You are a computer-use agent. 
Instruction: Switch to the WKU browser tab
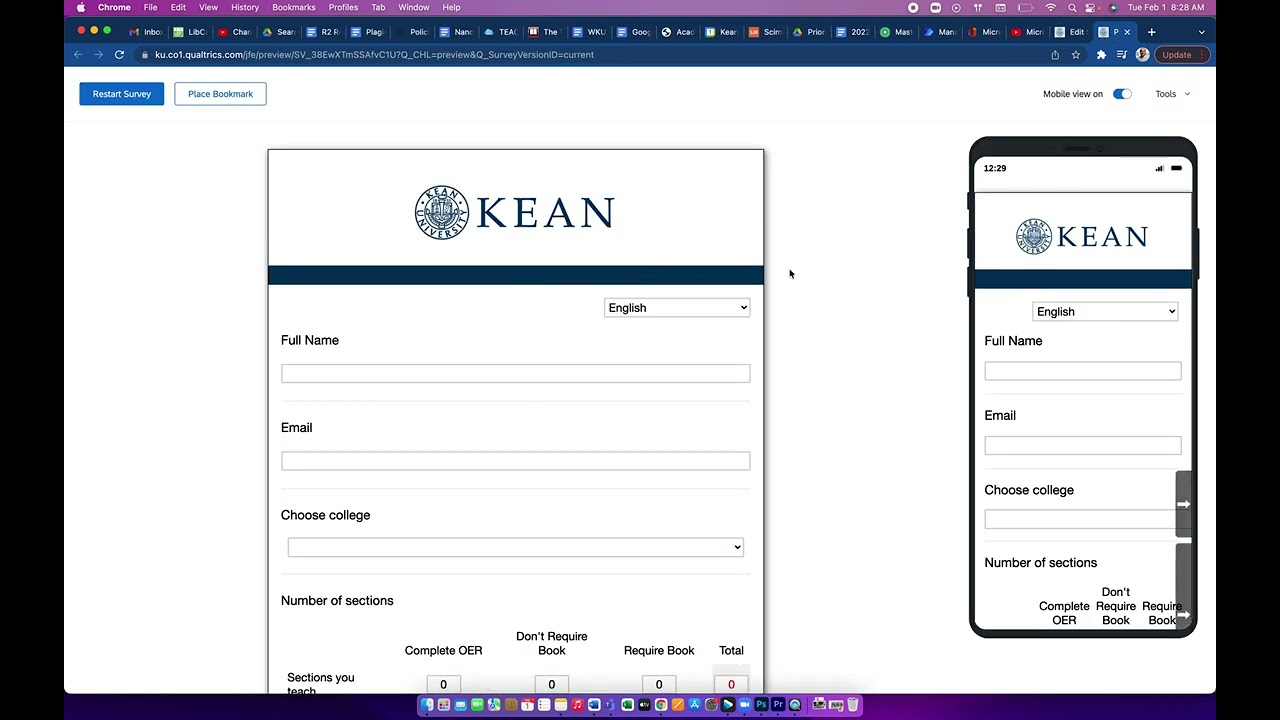click(588, 32)
